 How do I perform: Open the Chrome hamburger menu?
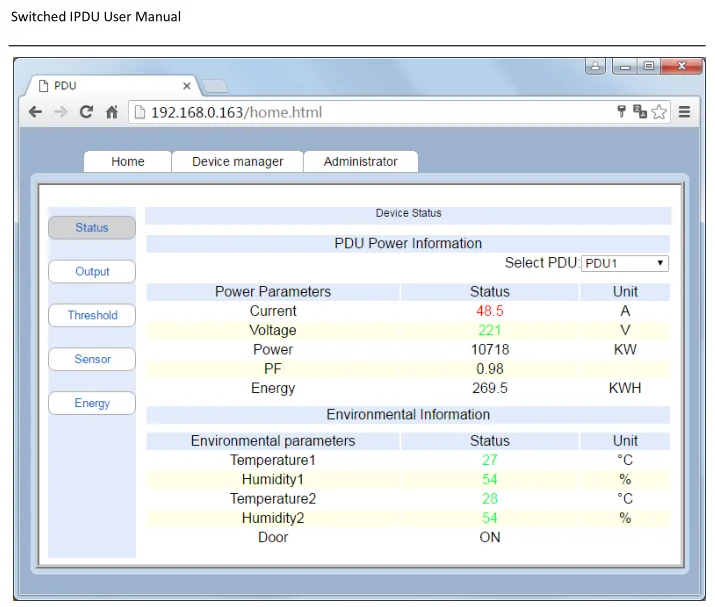pyautogui.click(x=685, y=112)
